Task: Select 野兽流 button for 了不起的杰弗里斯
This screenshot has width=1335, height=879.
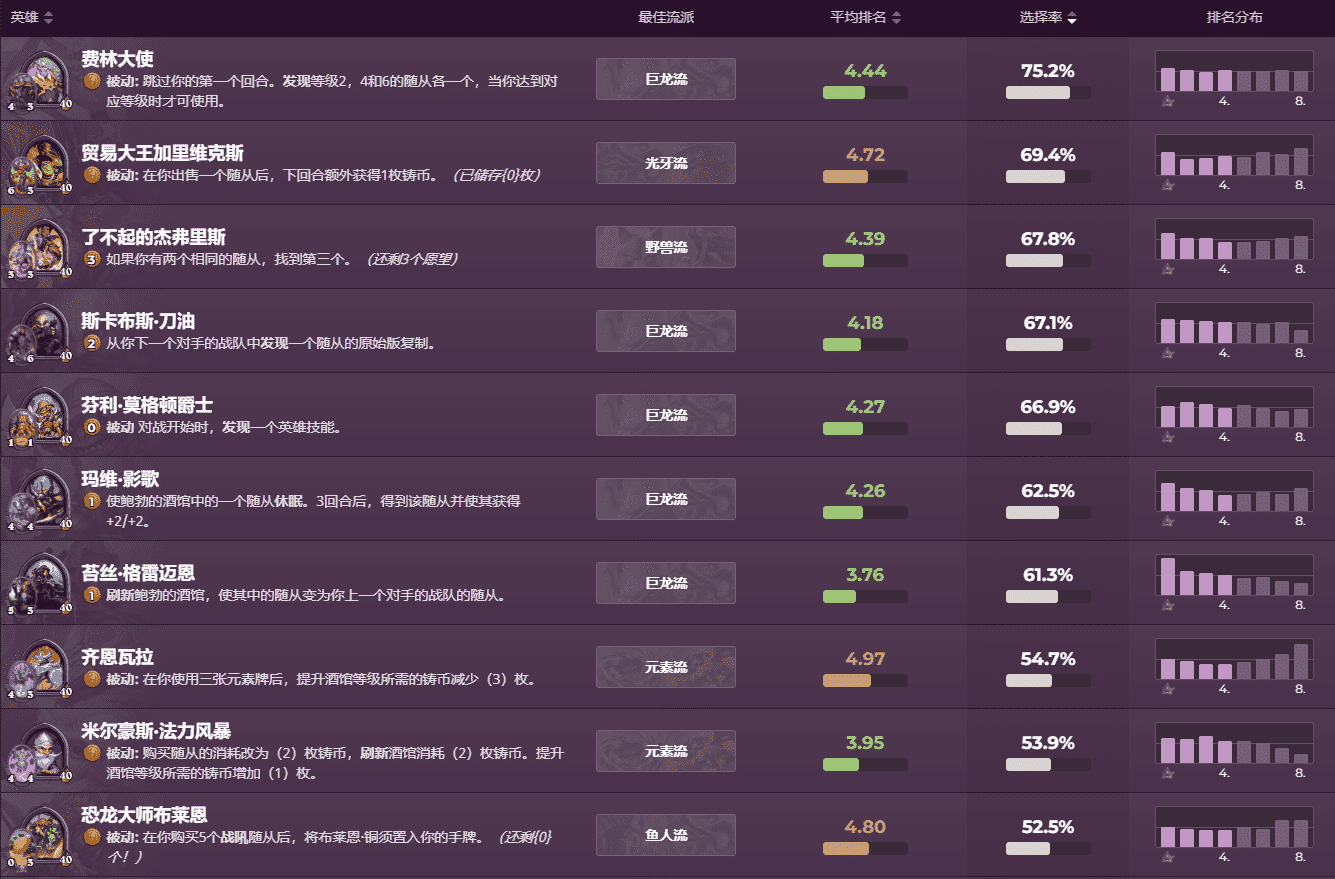Action: pyautogui.click(x=666, y=247)
